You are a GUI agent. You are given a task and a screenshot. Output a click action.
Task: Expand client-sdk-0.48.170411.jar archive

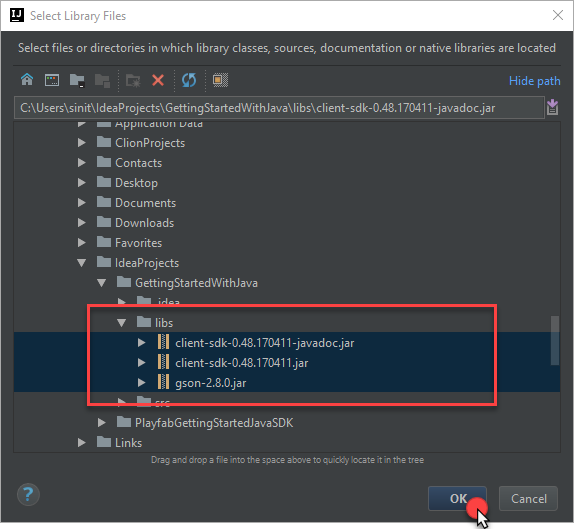pos(141,363)
